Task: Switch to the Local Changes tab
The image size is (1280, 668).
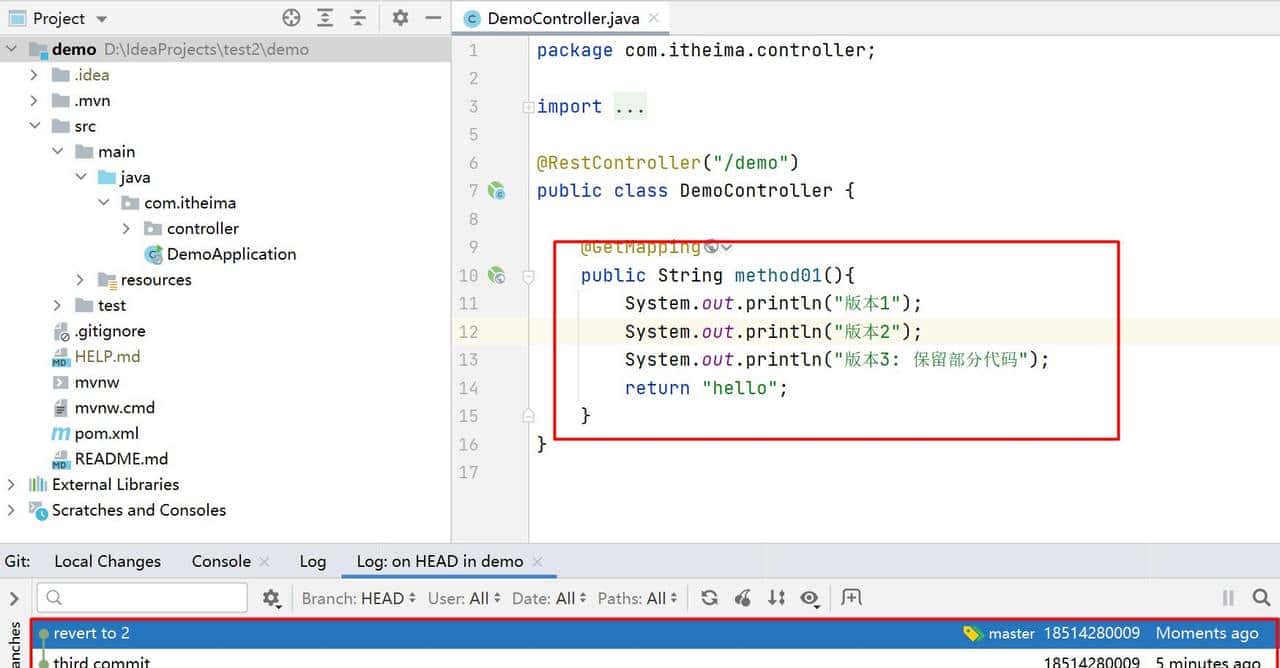Action: click(x=107, y=561)
